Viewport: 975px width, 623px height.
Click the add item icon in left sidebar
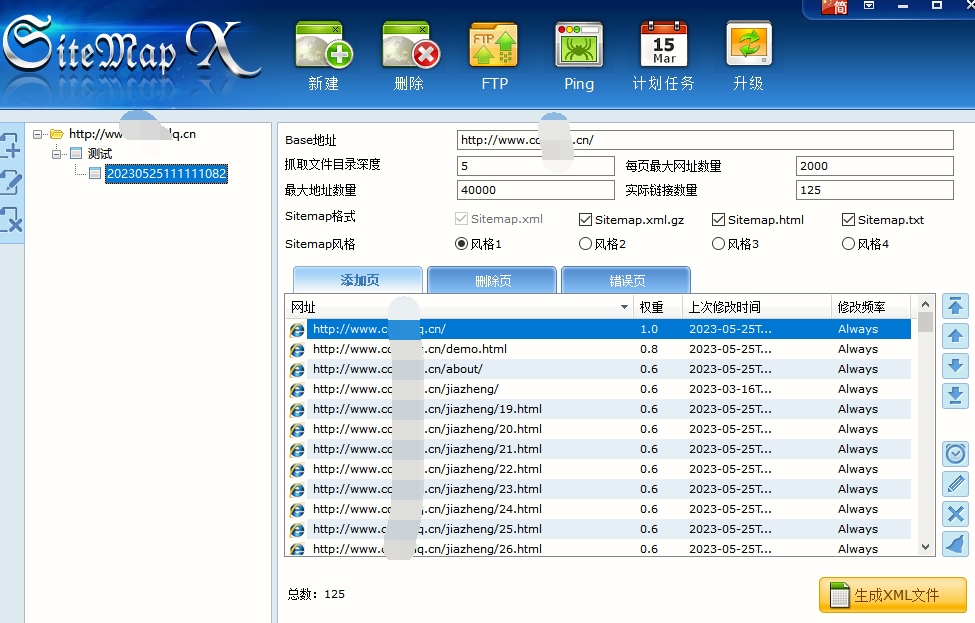(x=11, y=146)
